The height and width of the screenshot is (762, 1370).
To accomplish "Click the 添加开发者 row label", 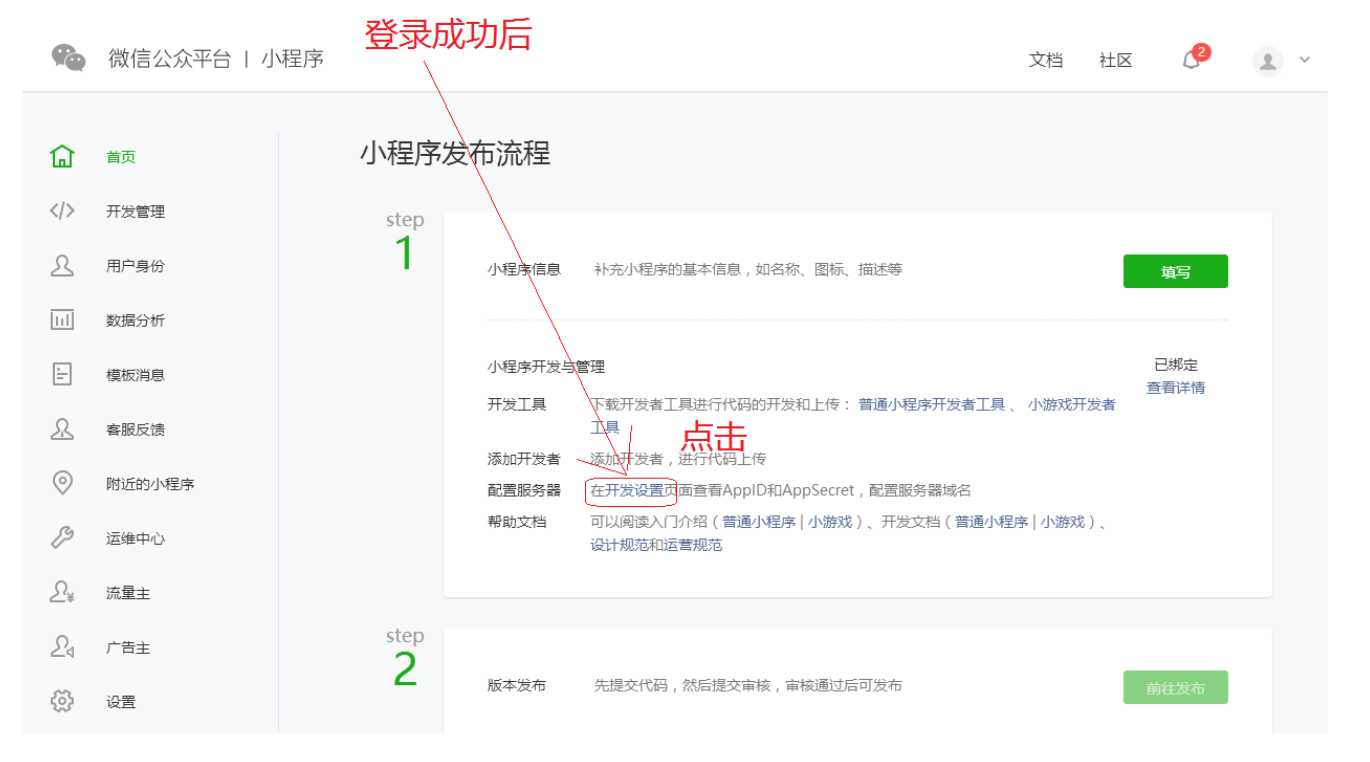I will click(x=524, y=459).
